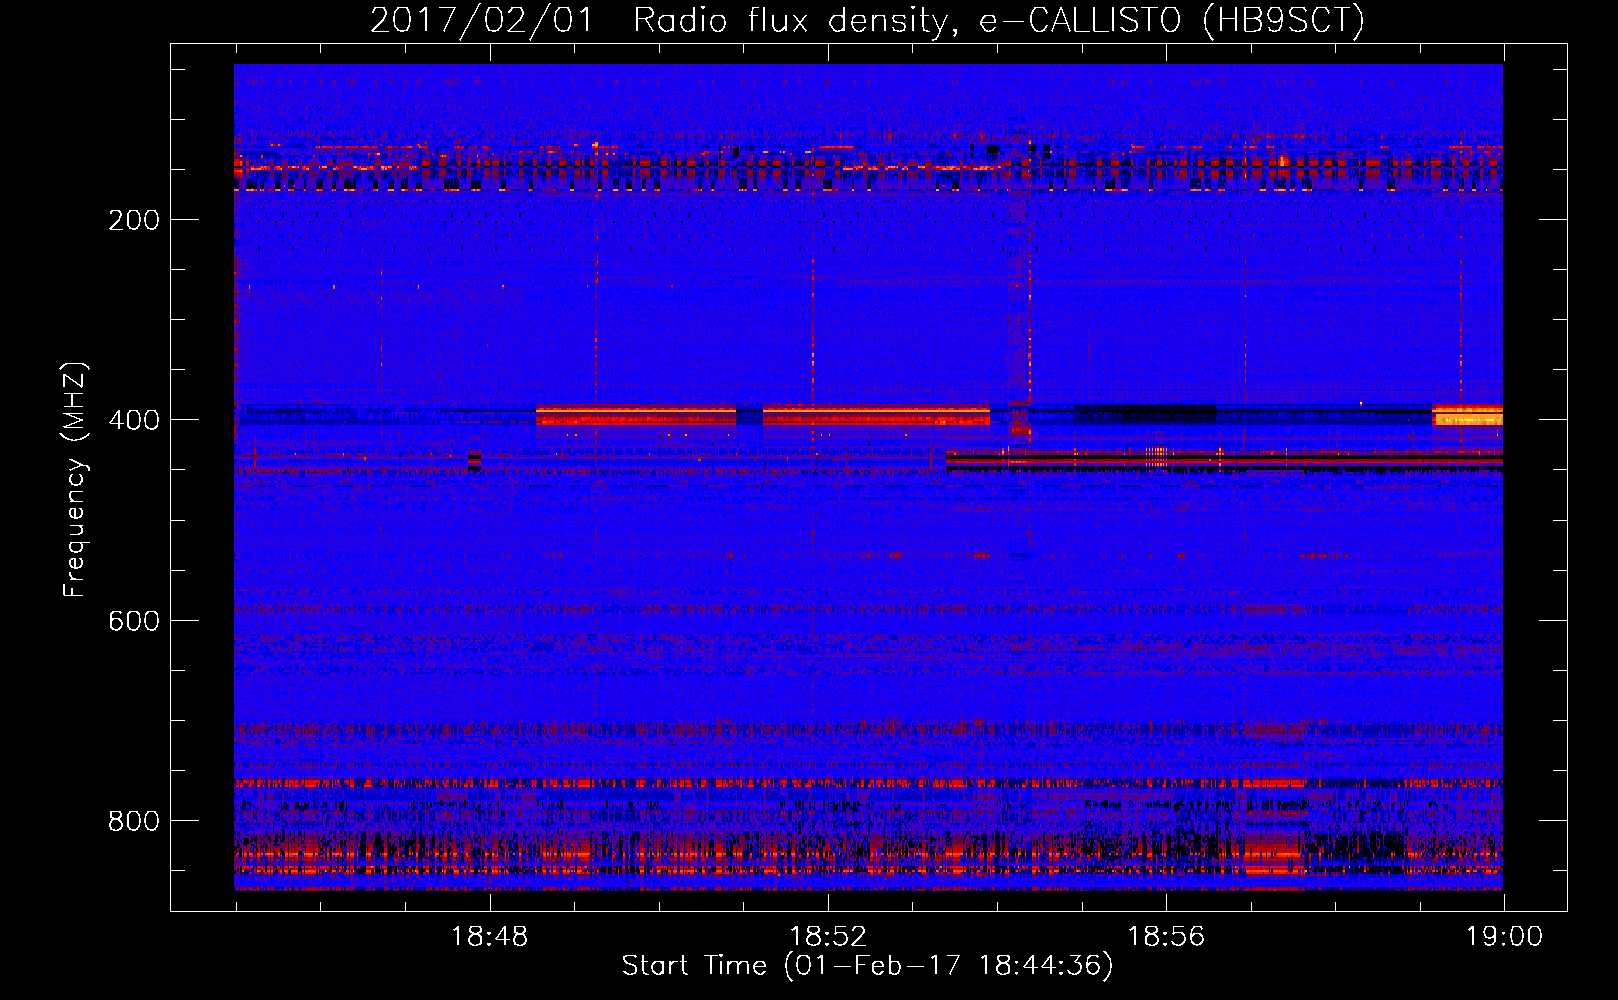Click the plot title mentioning e-CALLISTO (HB9SCT)
This screenshot has width=1618, height=1000.
coord(867,20)
